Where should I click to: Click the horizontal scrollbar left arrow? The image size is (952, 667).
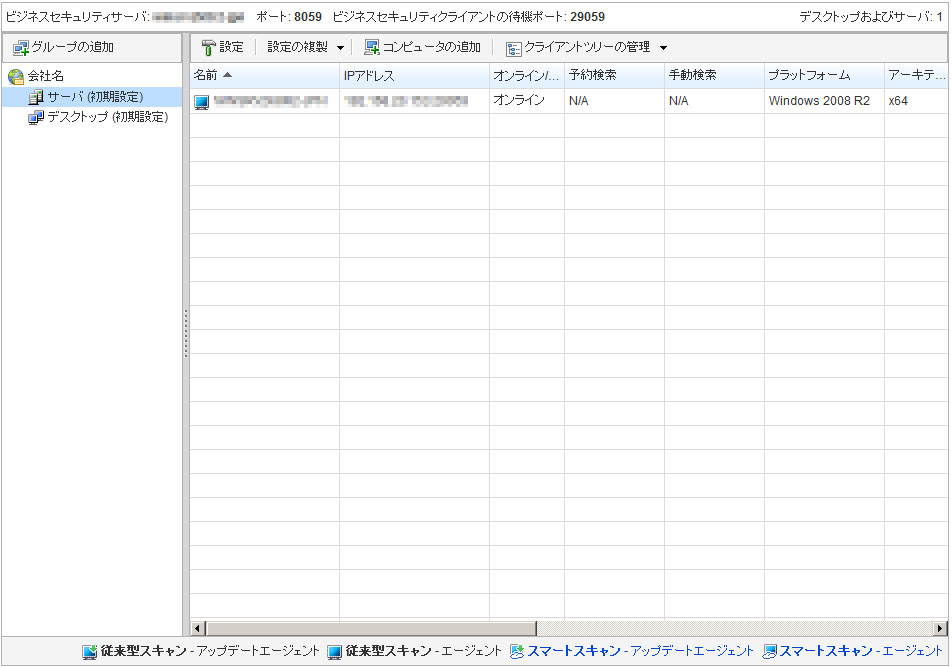(198, 628)
